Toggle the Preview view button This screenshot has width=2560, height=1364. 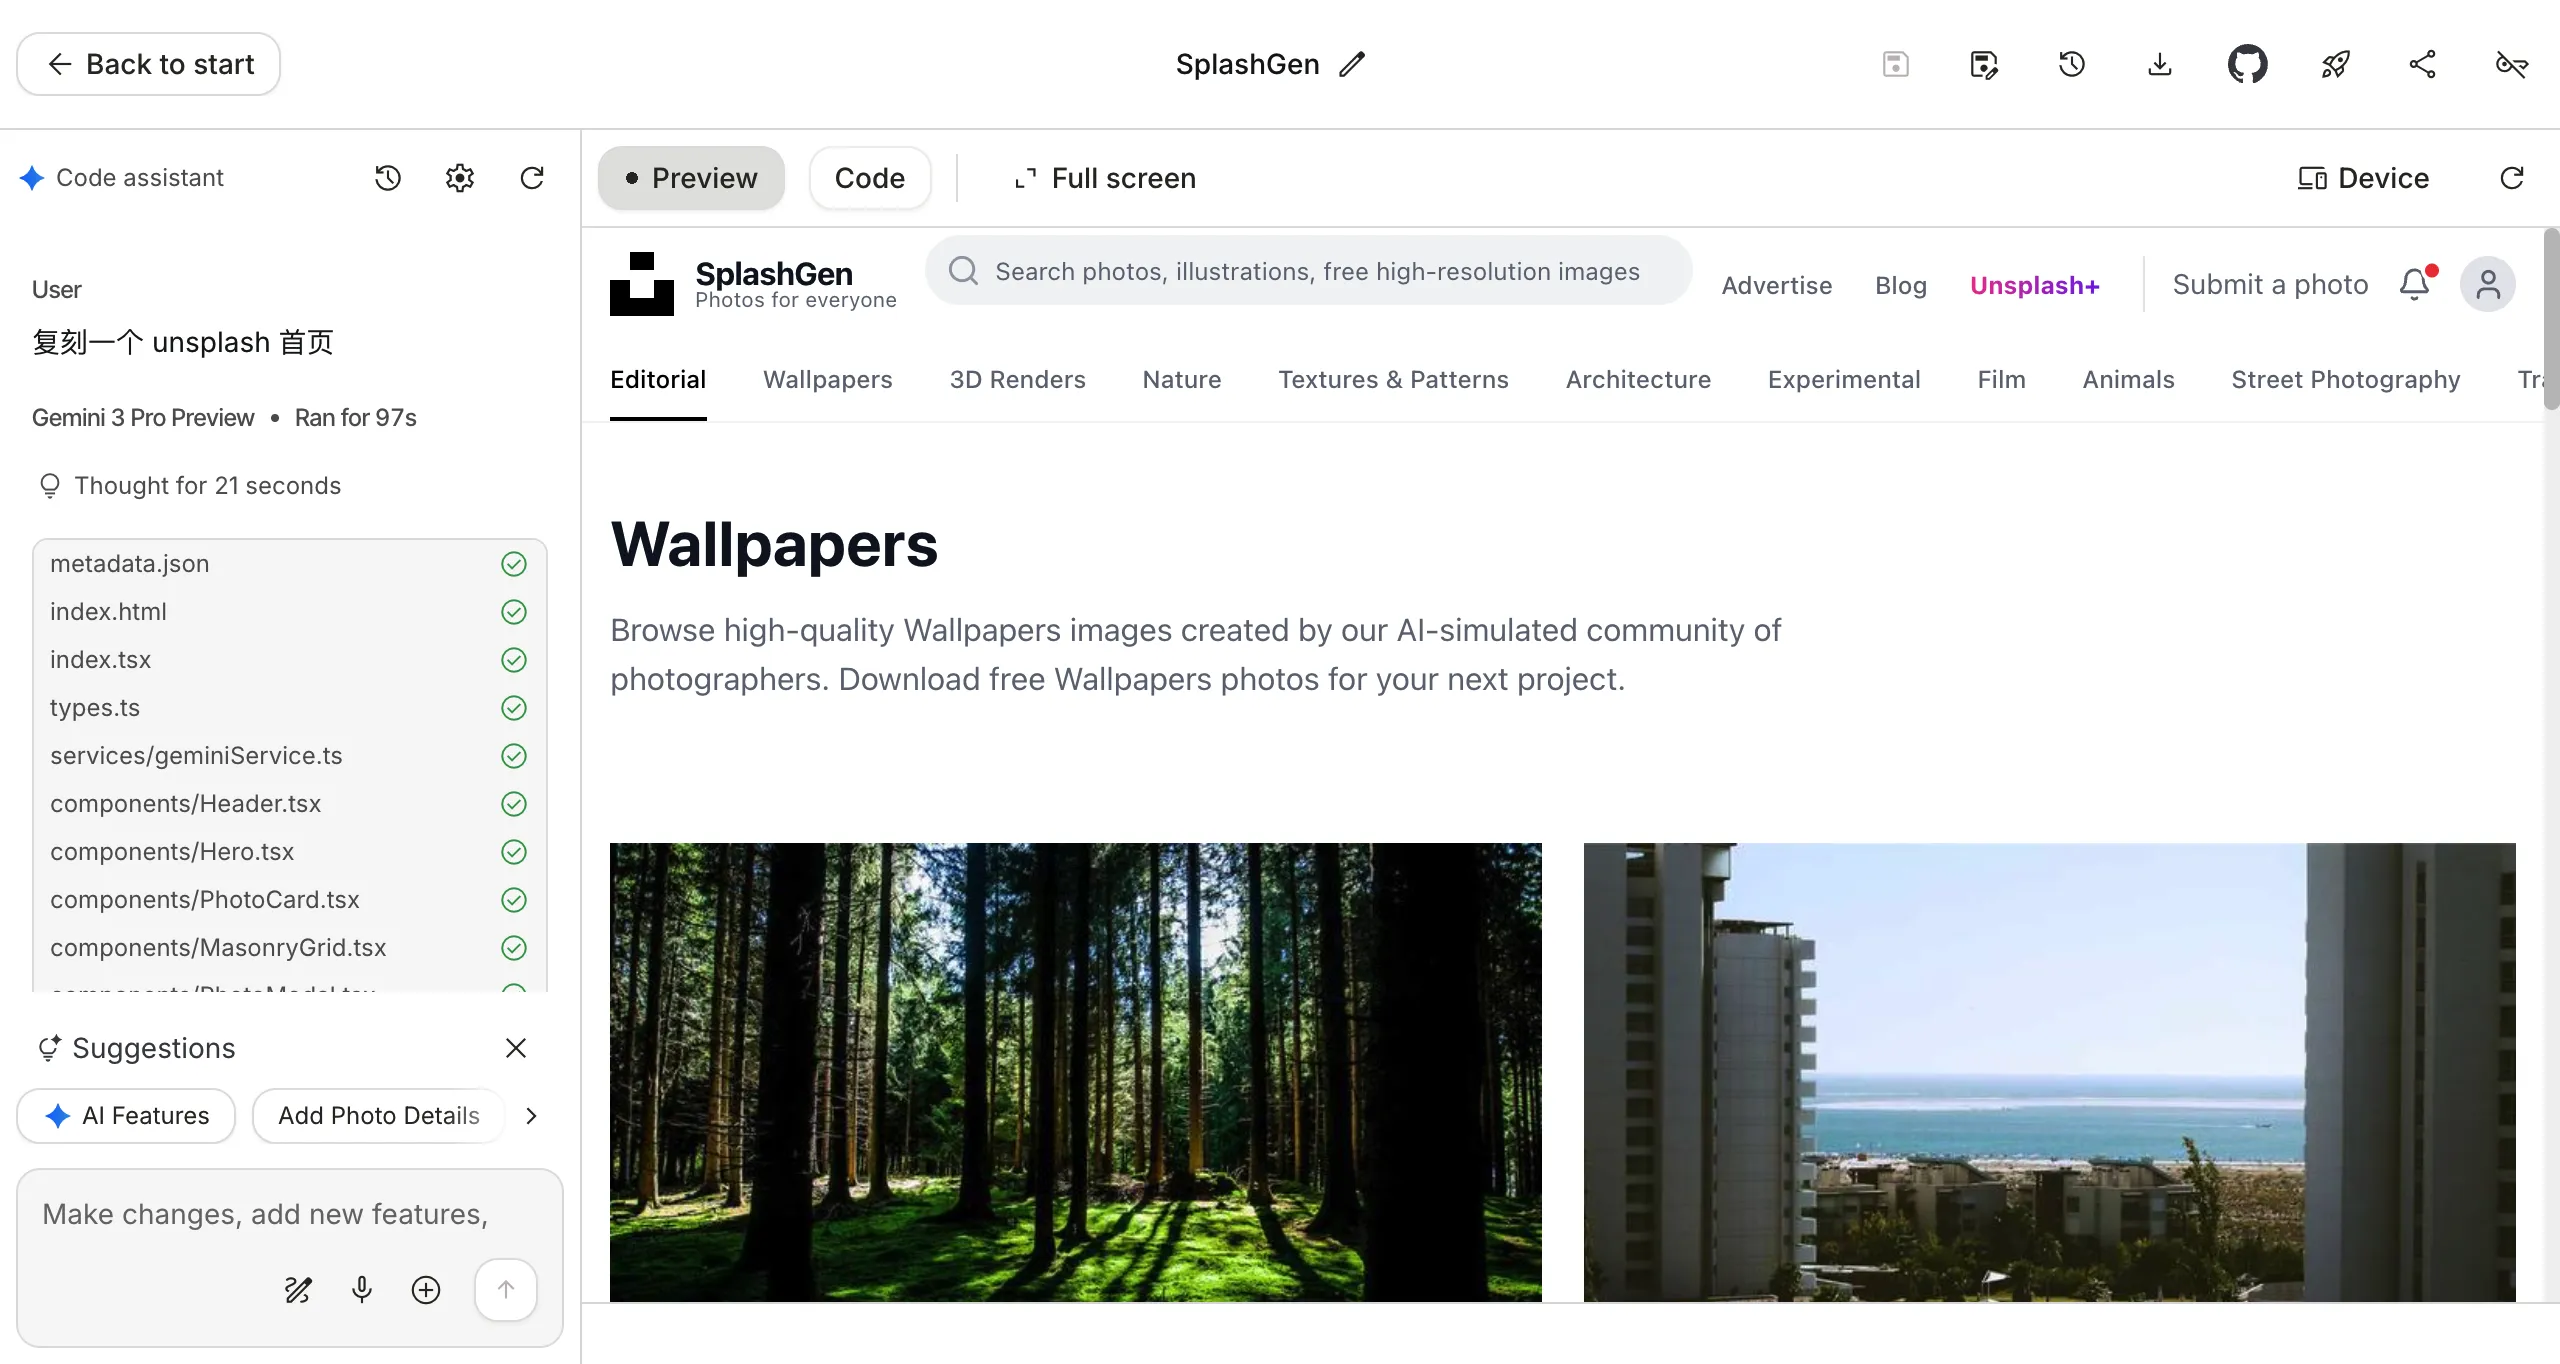pyautogui.click(x=691, y=178)
